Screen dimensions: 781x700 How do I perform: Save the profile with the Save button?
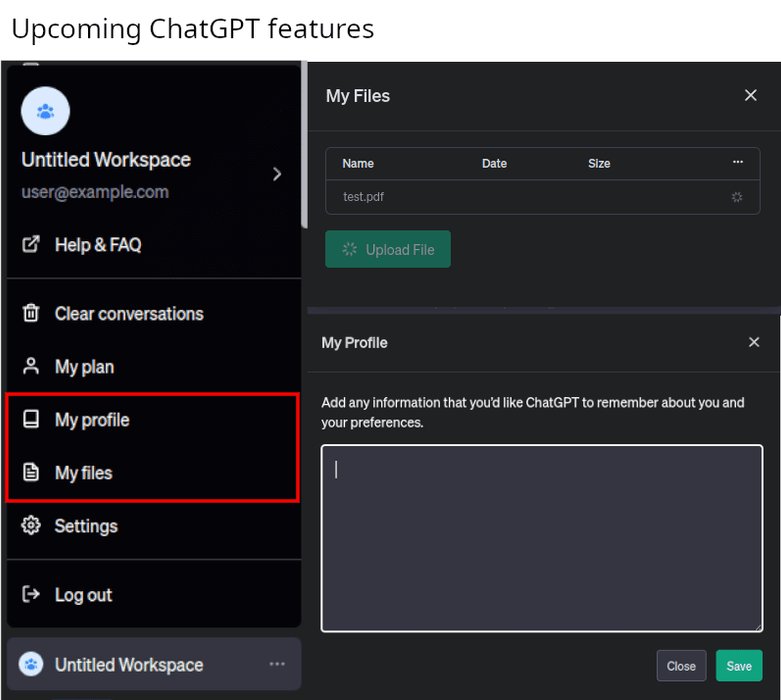[739, 666]
